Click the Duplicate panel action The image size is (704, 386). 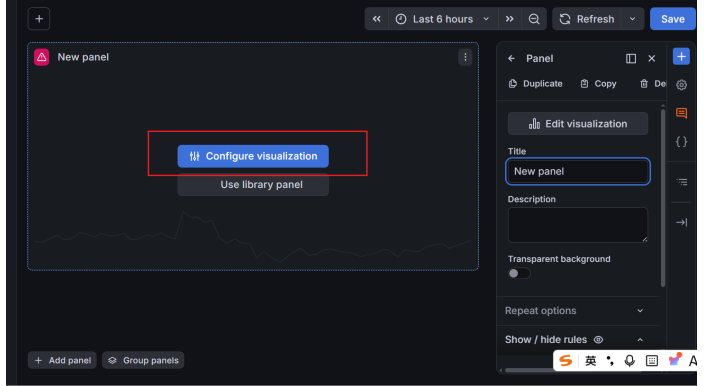[x=536, y=84]
